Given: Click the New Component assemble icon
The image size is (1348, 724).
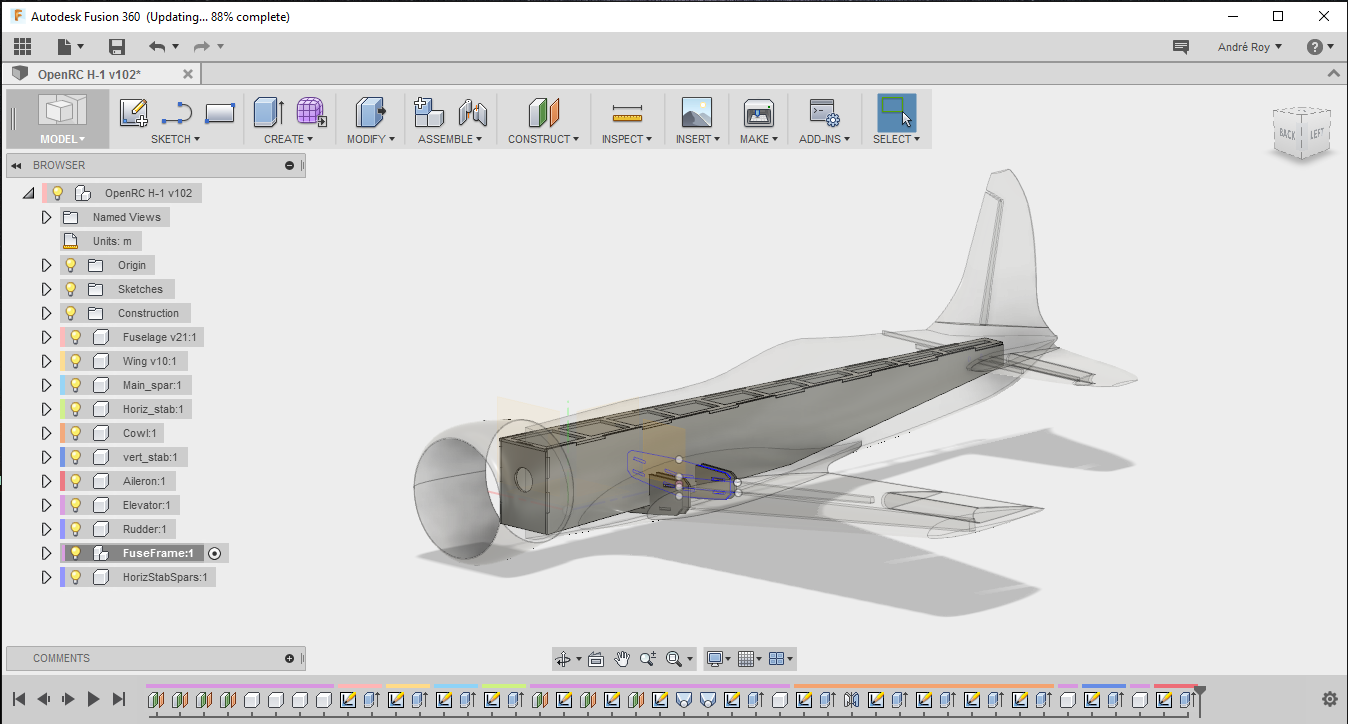Looking at the screenshot, I should click(428, 112).
